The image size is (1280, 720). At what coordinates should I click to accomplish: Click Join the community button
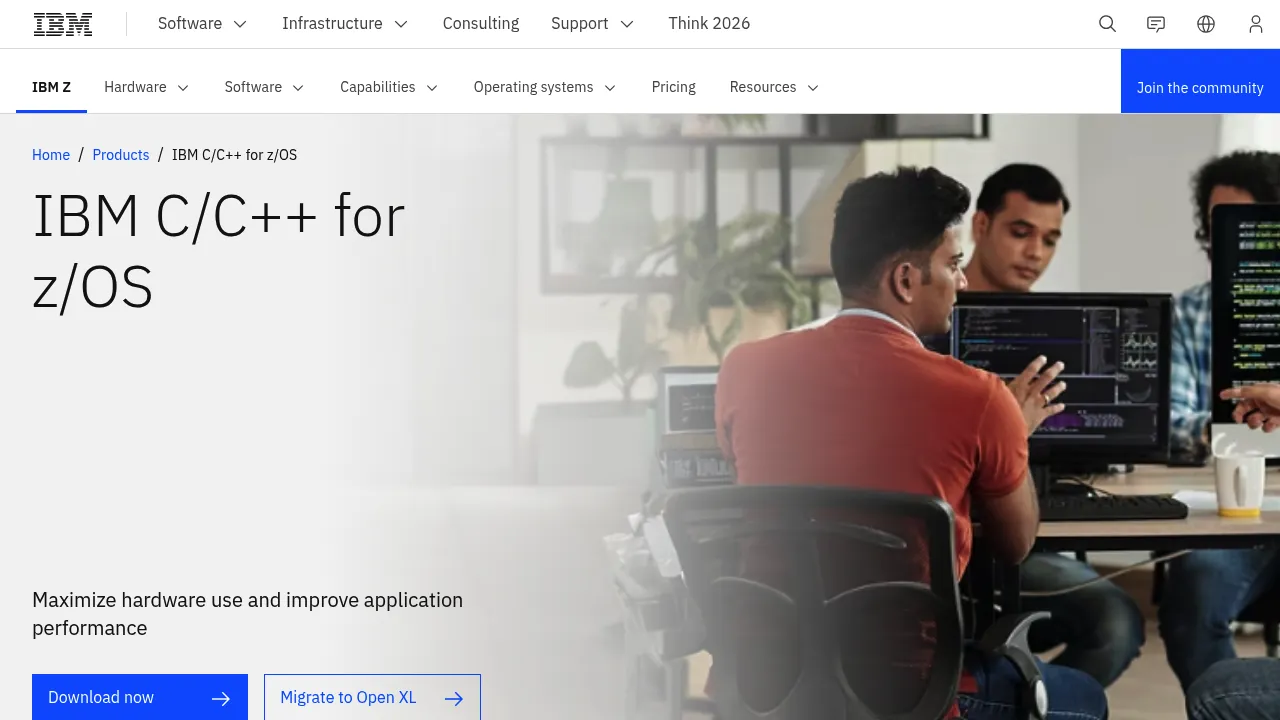1200,81
